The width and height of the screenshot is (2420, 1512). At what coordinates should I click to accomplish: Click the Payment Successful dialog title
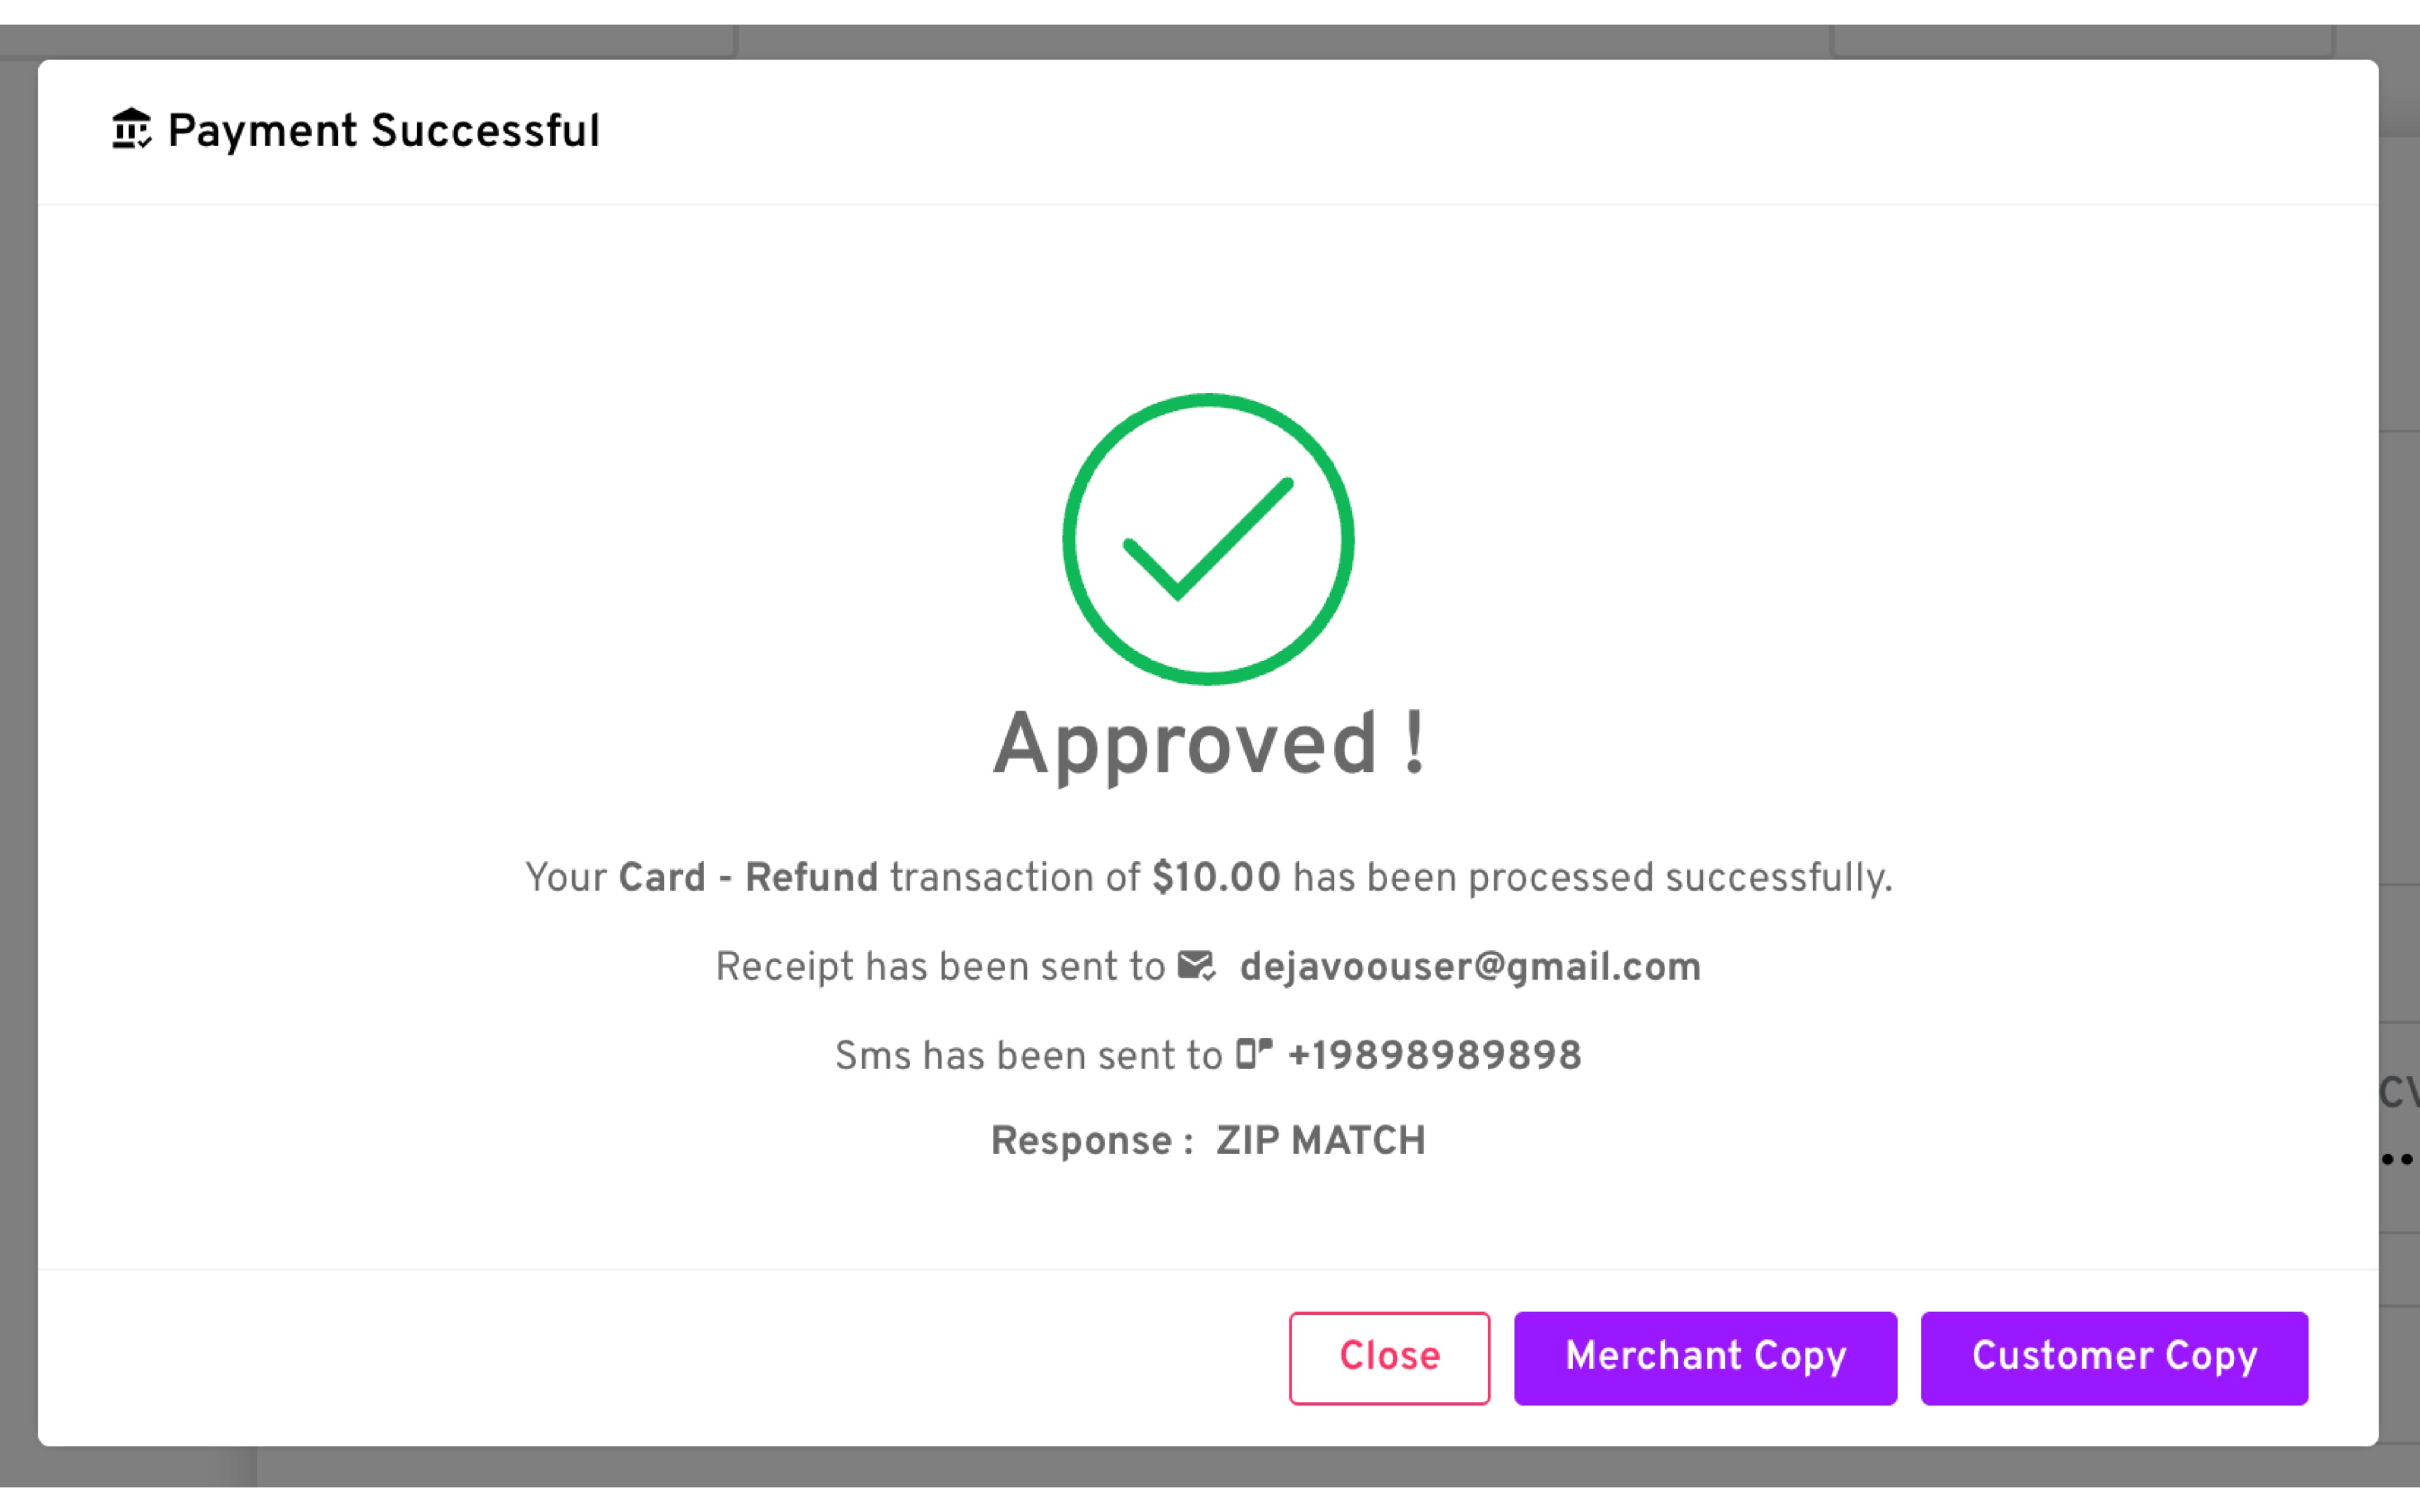pos(383,131)
